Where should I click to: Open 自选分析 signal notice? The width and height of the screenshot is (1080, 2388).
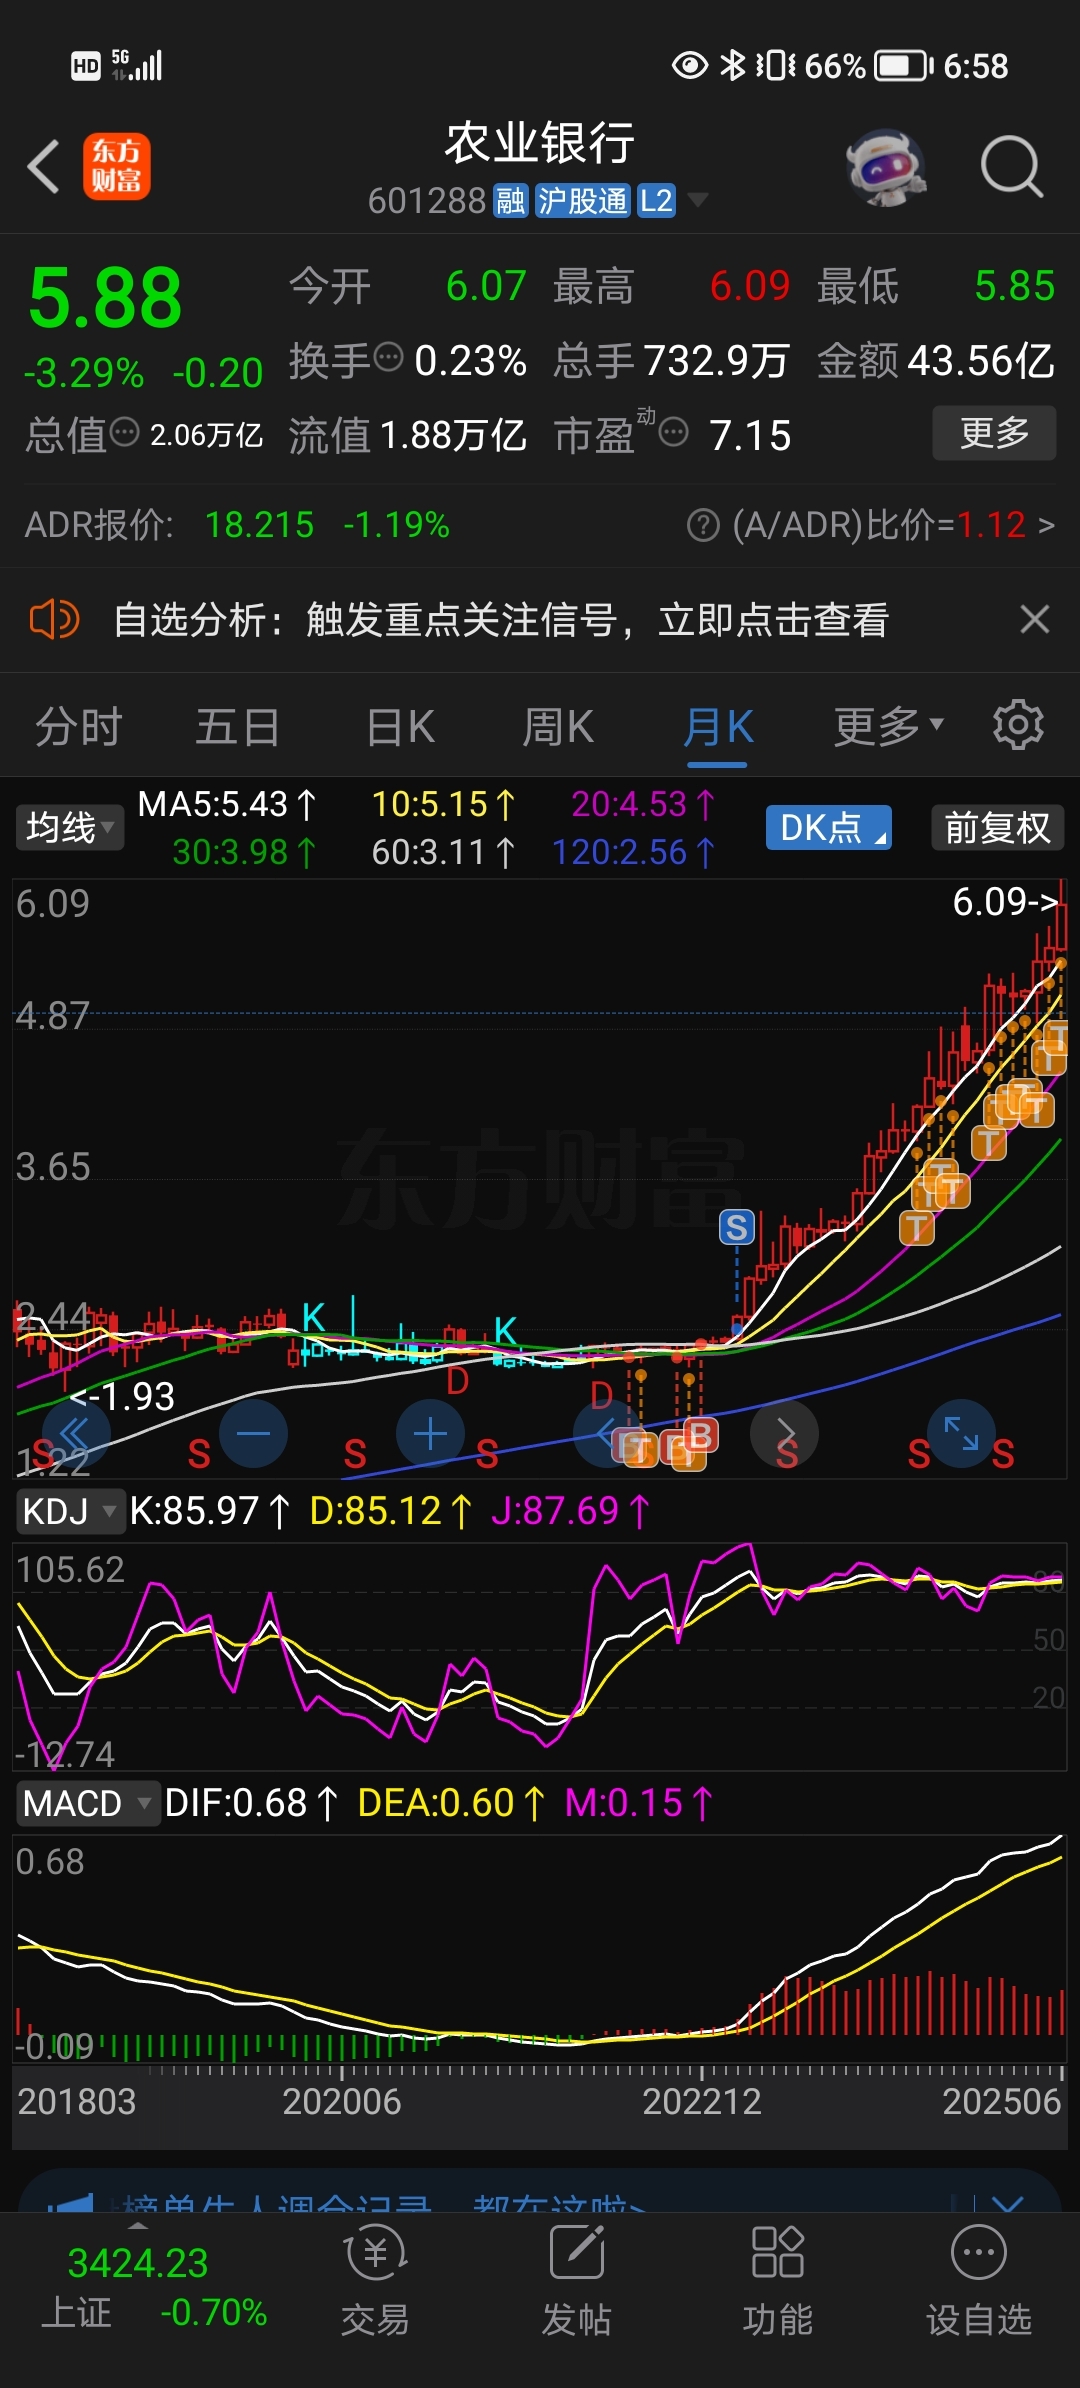pyautogui.click(x=501, y=620)
